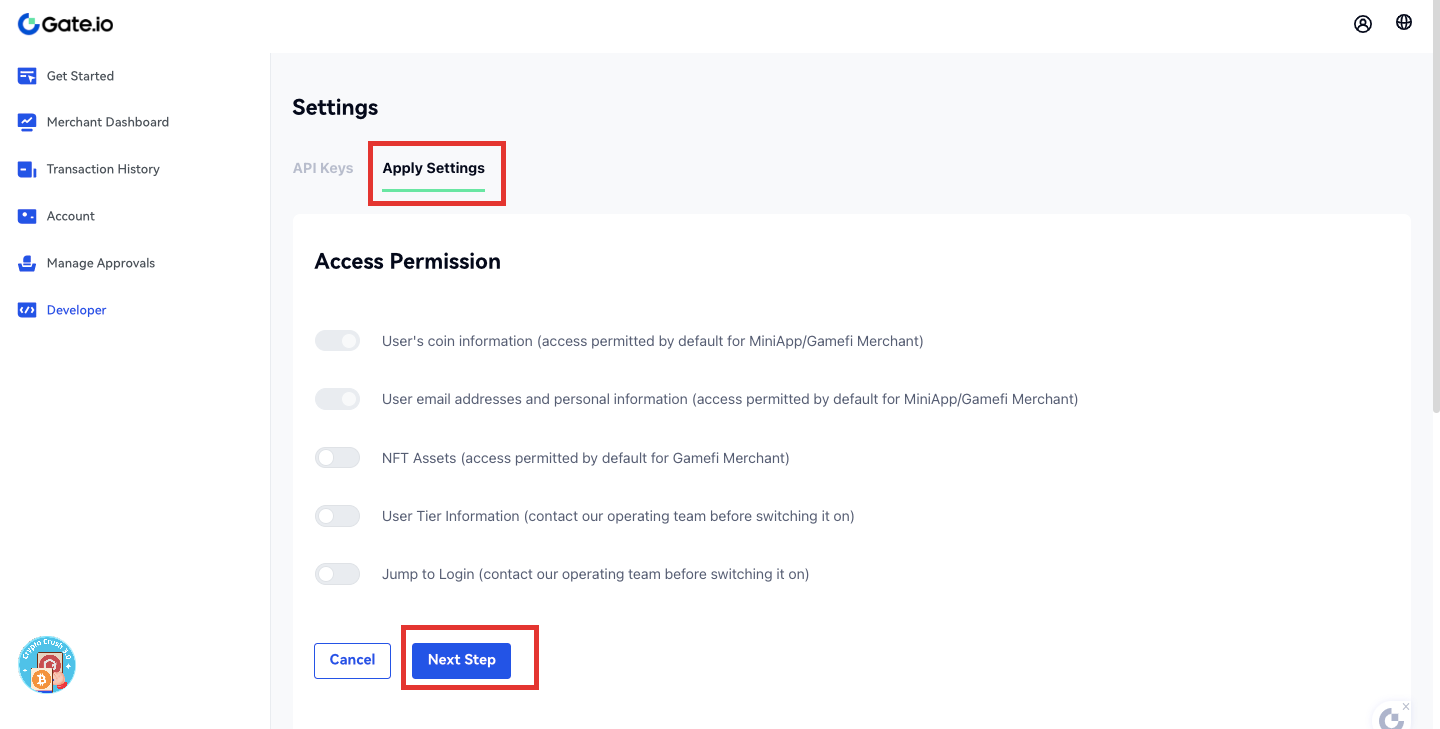The height and width of the screenshot is (729, 1440).
Task: Toggle User email addresses access switch
Action: pos(337,399)
